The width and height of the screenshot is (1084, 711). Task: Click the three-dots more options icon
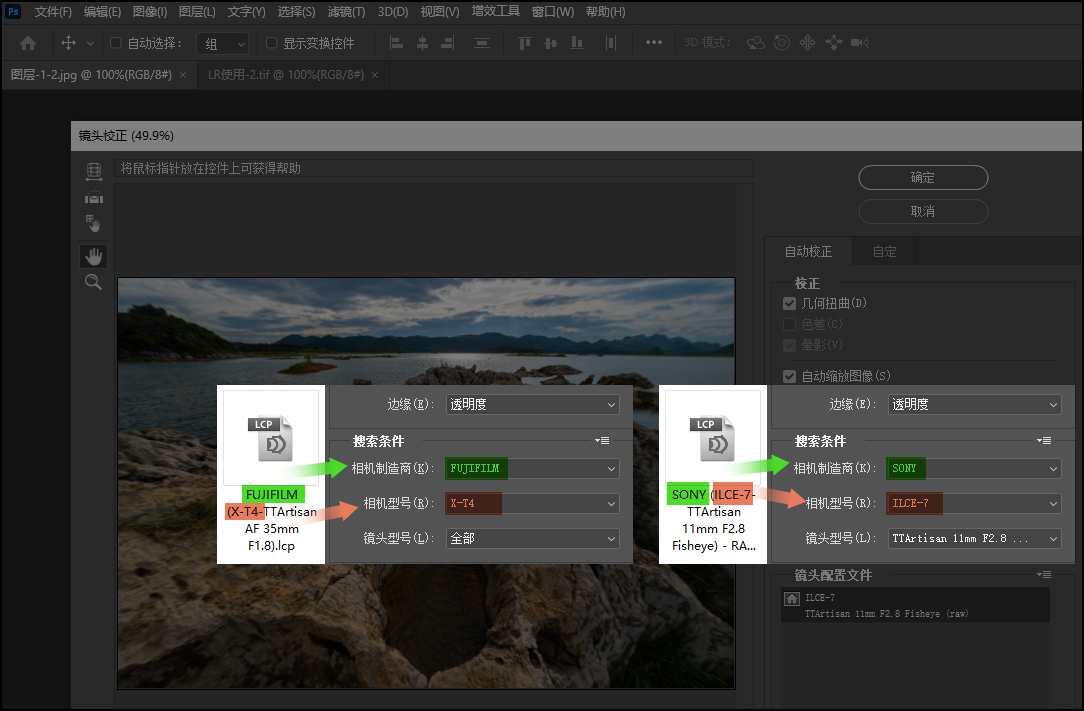[x=654, y=43]
